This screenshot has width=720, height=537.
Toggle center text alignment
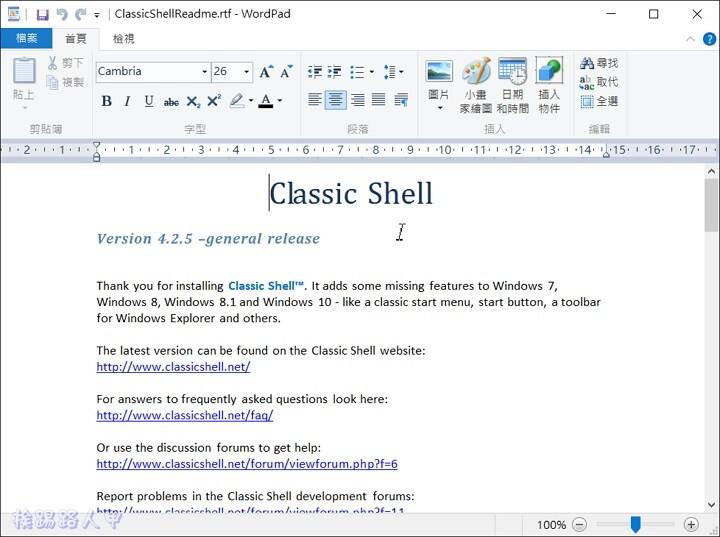[x=336, y=100]
